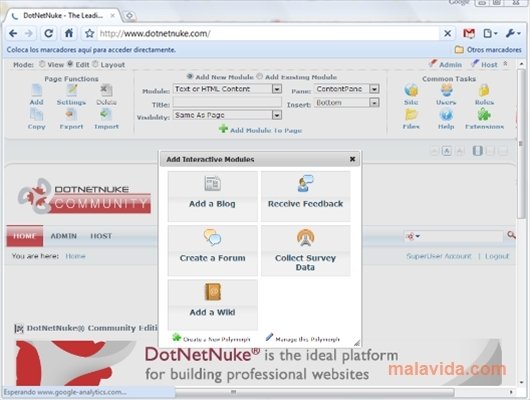The image size is (530, 400).
Task: Click the Import page icon
Action: (106, 114)
